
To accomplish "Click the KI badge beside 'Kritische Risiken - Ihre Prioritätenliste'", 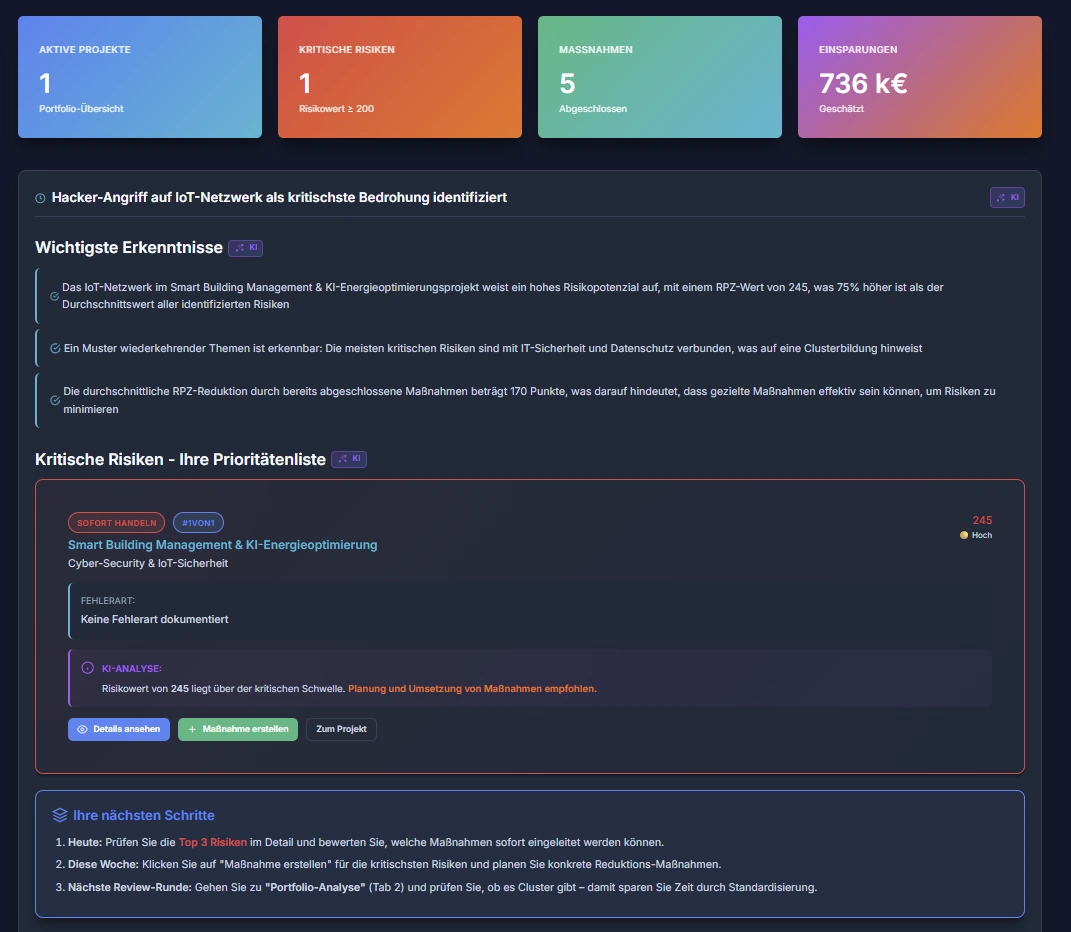I will [349, 458].
